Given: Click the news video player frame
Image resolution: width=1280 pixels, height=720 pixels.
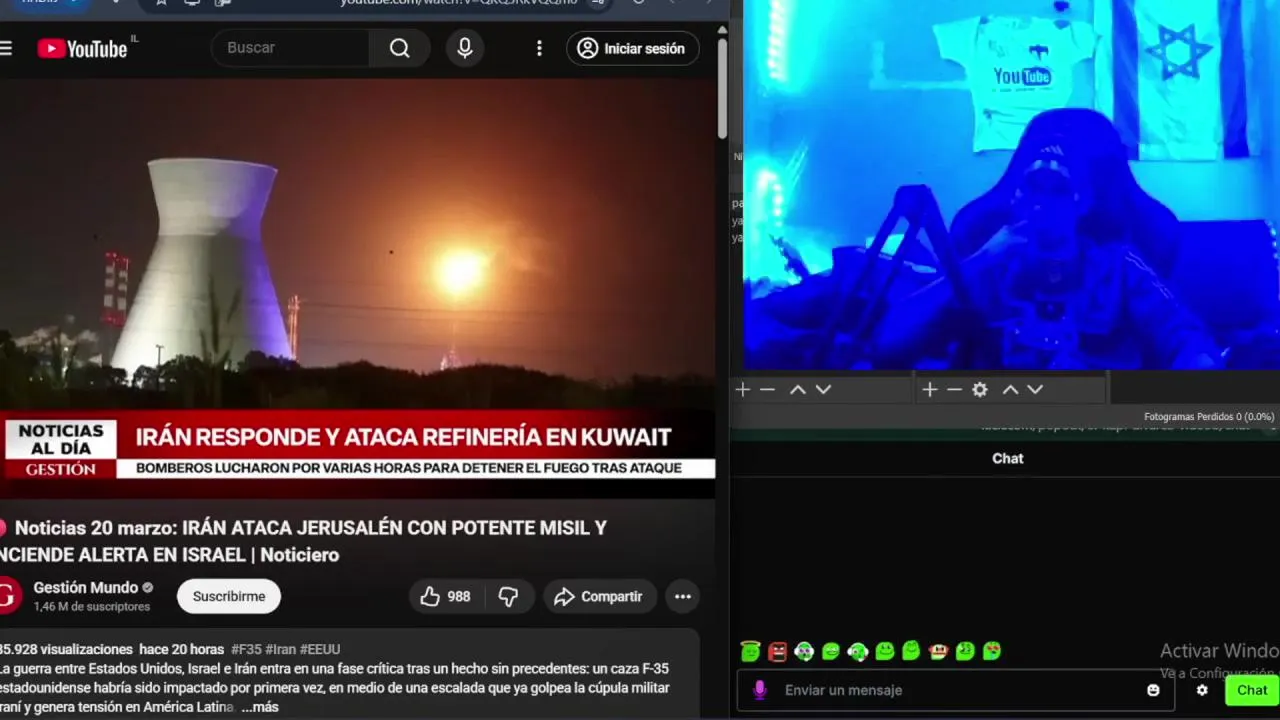Looking at the screenshot, I should click(357, 288).
